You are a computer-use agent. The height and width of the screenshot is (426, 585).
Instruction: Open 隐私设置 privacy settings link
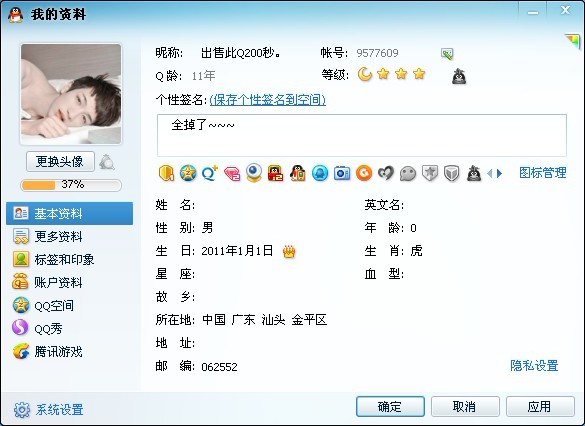click(x=534, y=366)
